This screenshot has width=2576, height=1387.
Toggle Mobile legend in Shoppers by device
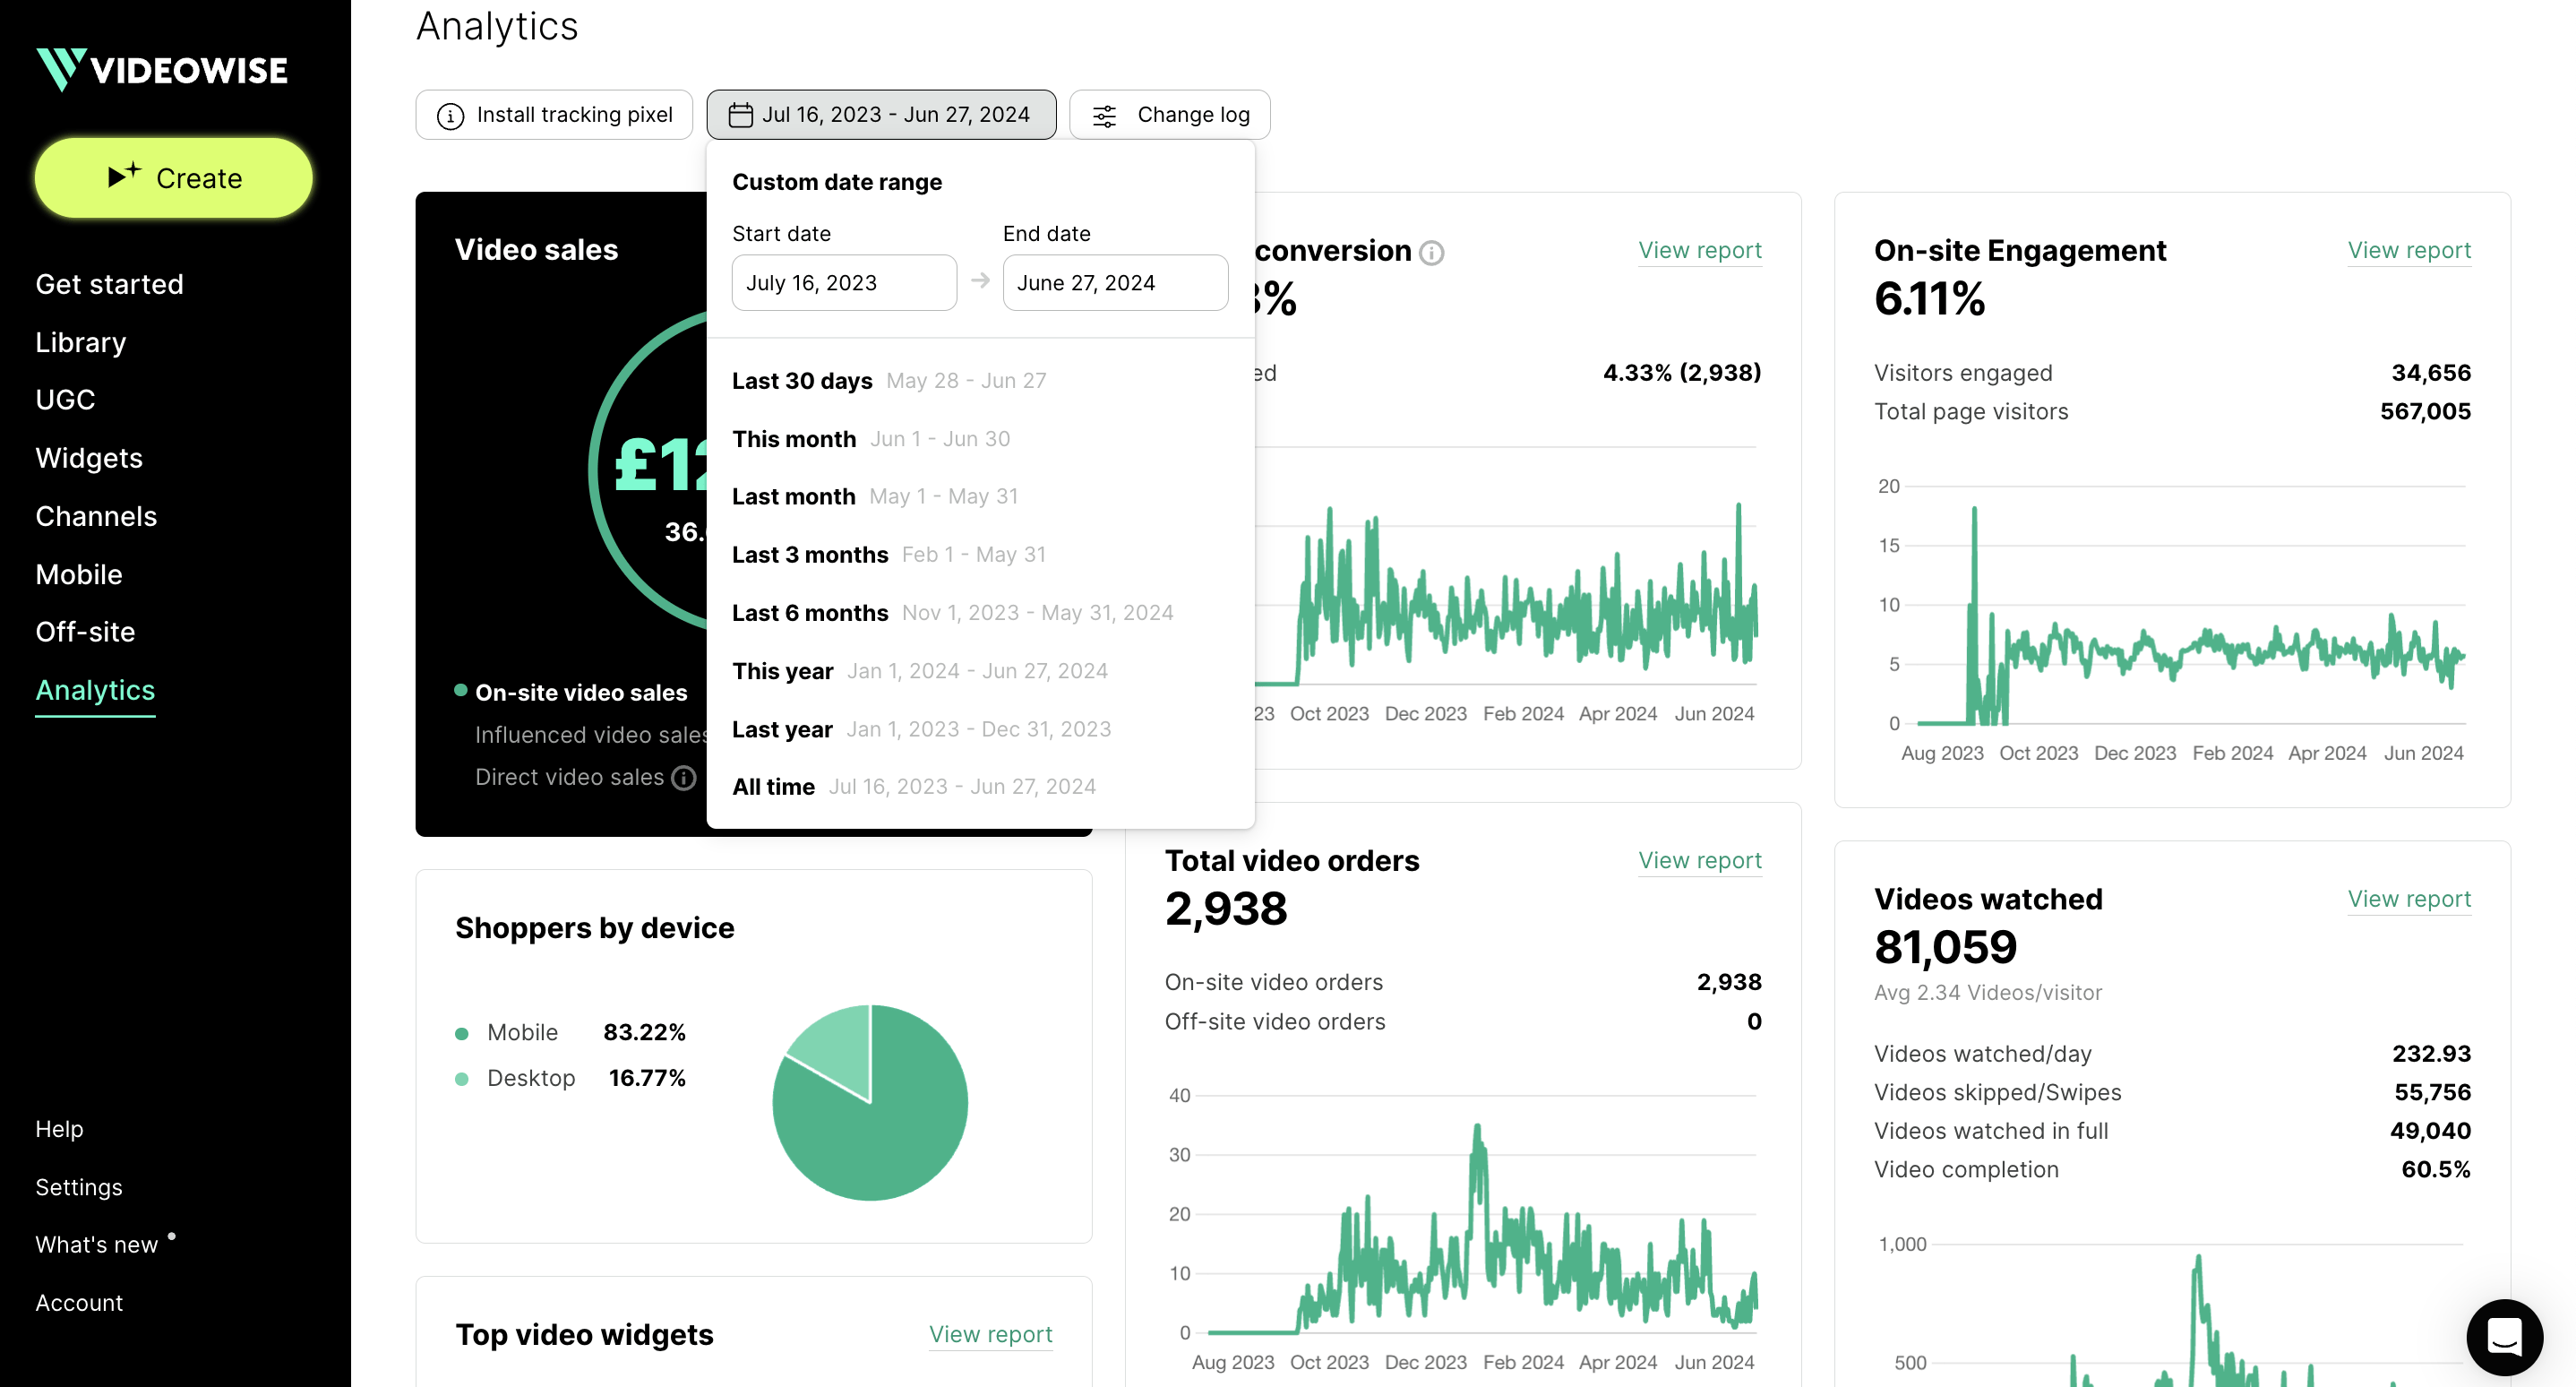[522, 1032]
